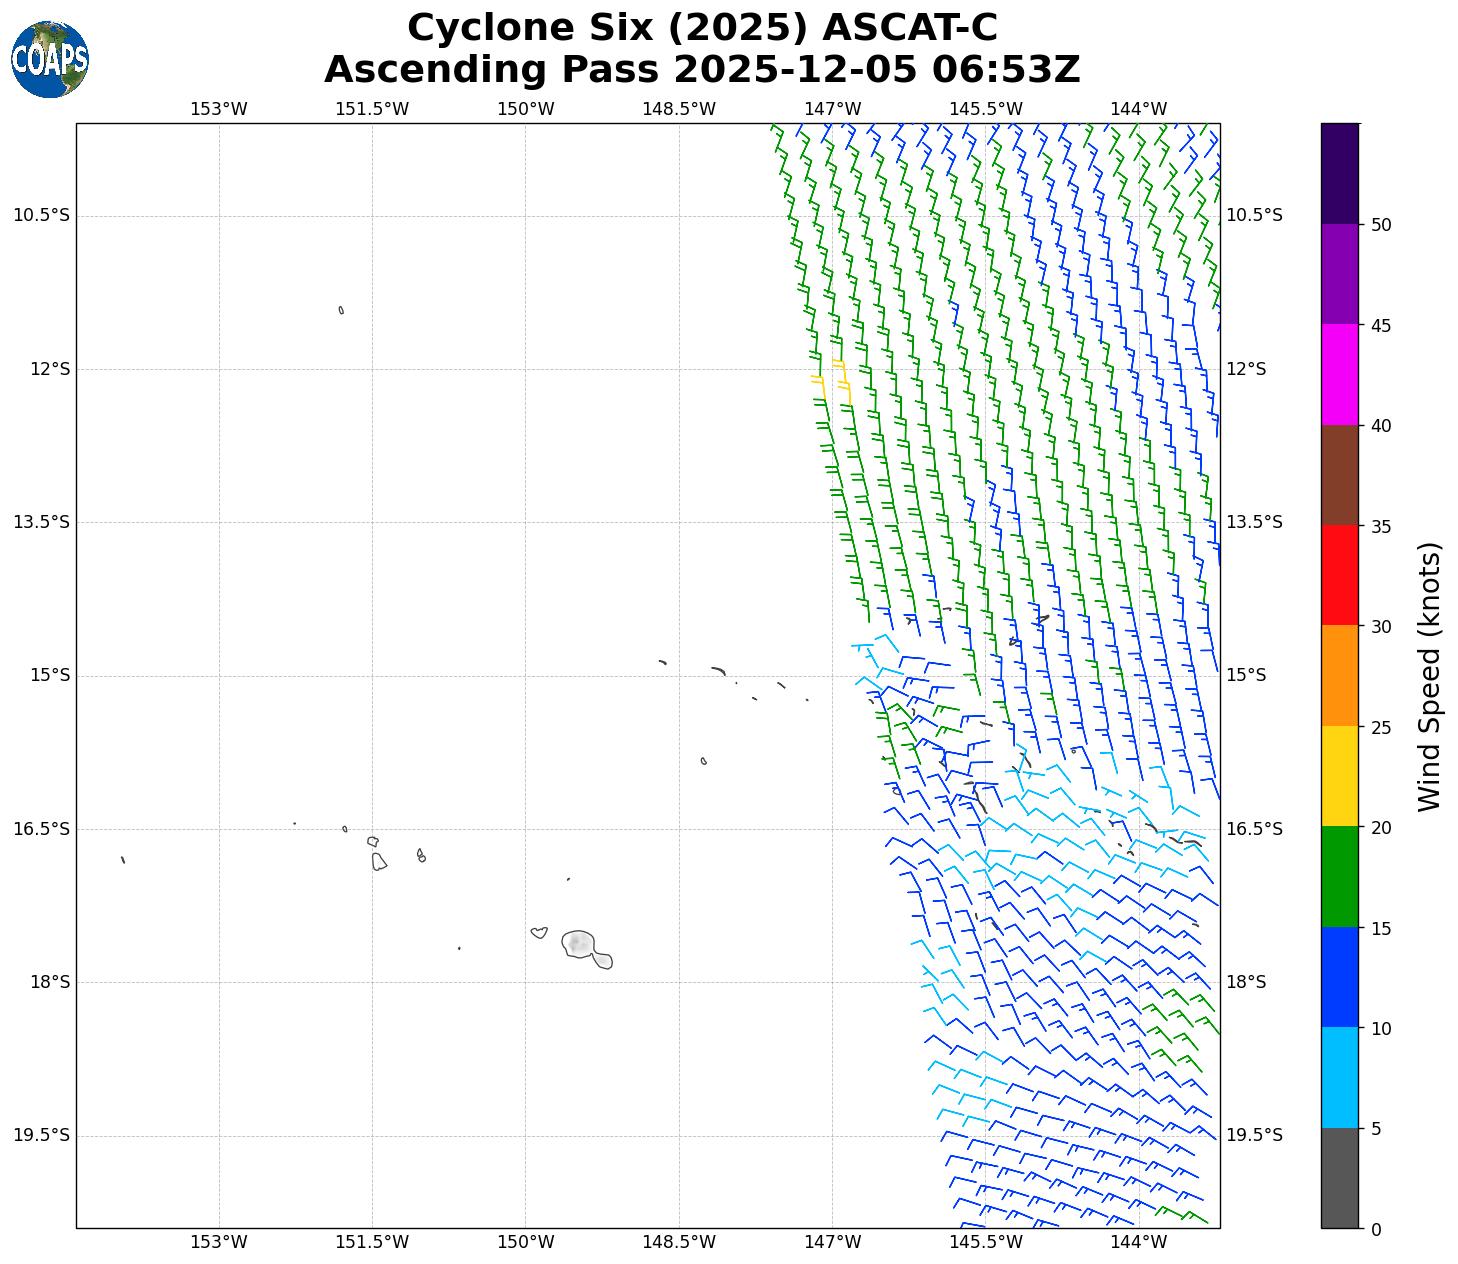Click the top axis 150°W label
This screenshot has height=1264, width=1458.
point(525,109)
